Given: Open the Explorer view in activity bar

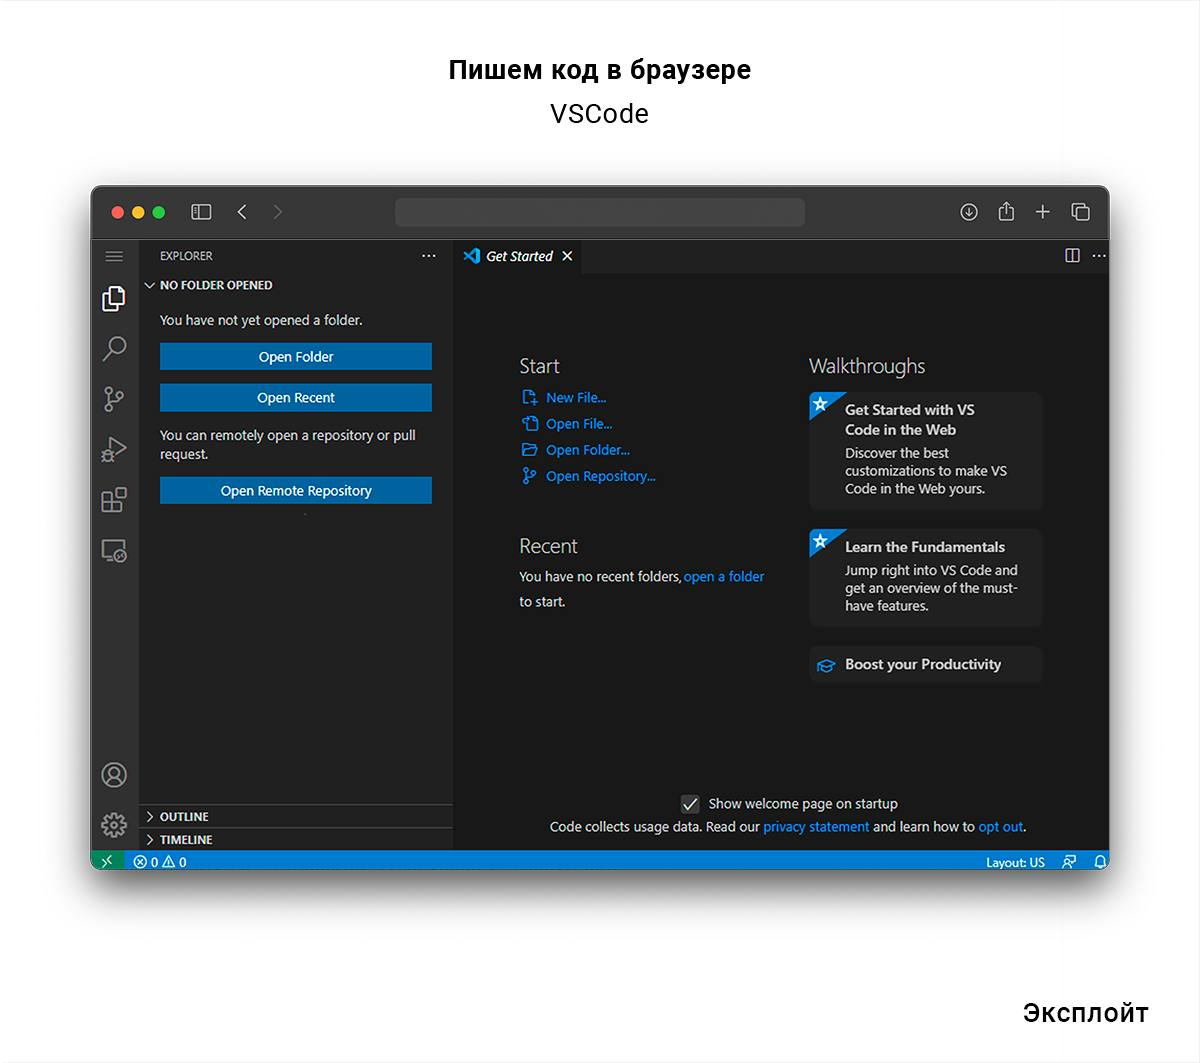Looking at the screenshot, I should tap(114, 298).
